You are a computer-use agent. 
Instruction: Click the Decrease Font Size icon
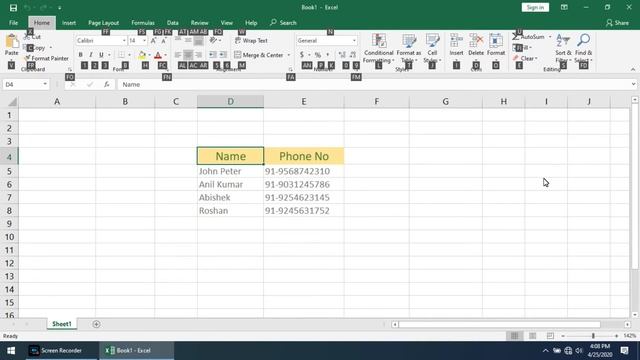click(164, 40)
